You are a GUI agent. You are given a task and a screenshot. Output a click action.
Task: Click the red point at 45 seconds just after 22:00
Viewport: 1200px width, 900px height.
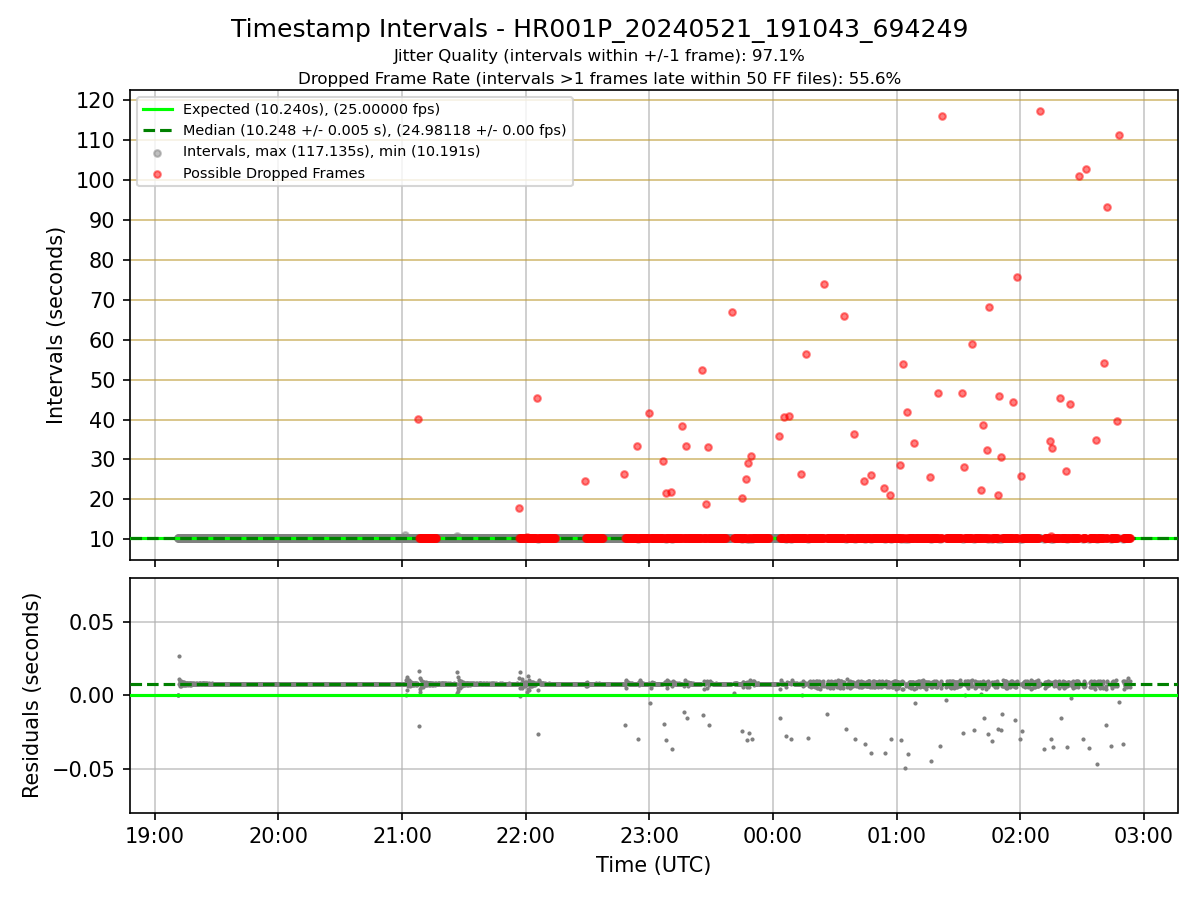(537, 398)
